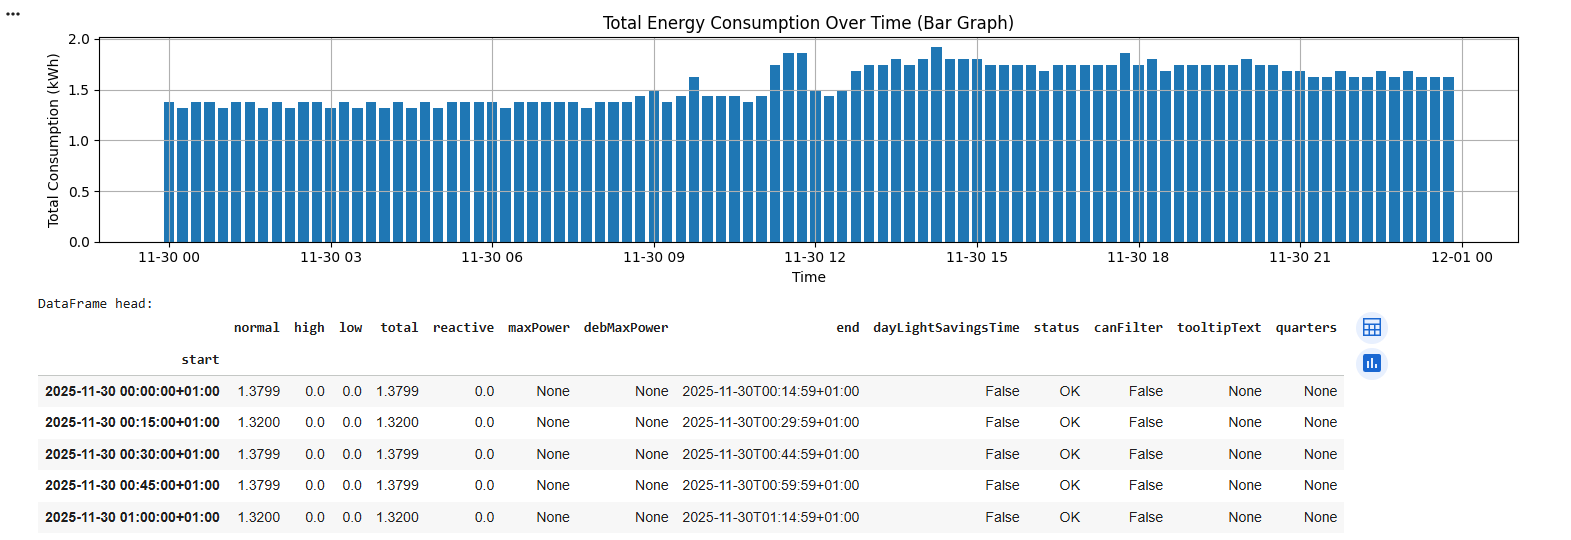1571x540 pixels.
Task: Click the 'Total Consumption (kWh)' y-axis label
Action: (x=53, y=140)
